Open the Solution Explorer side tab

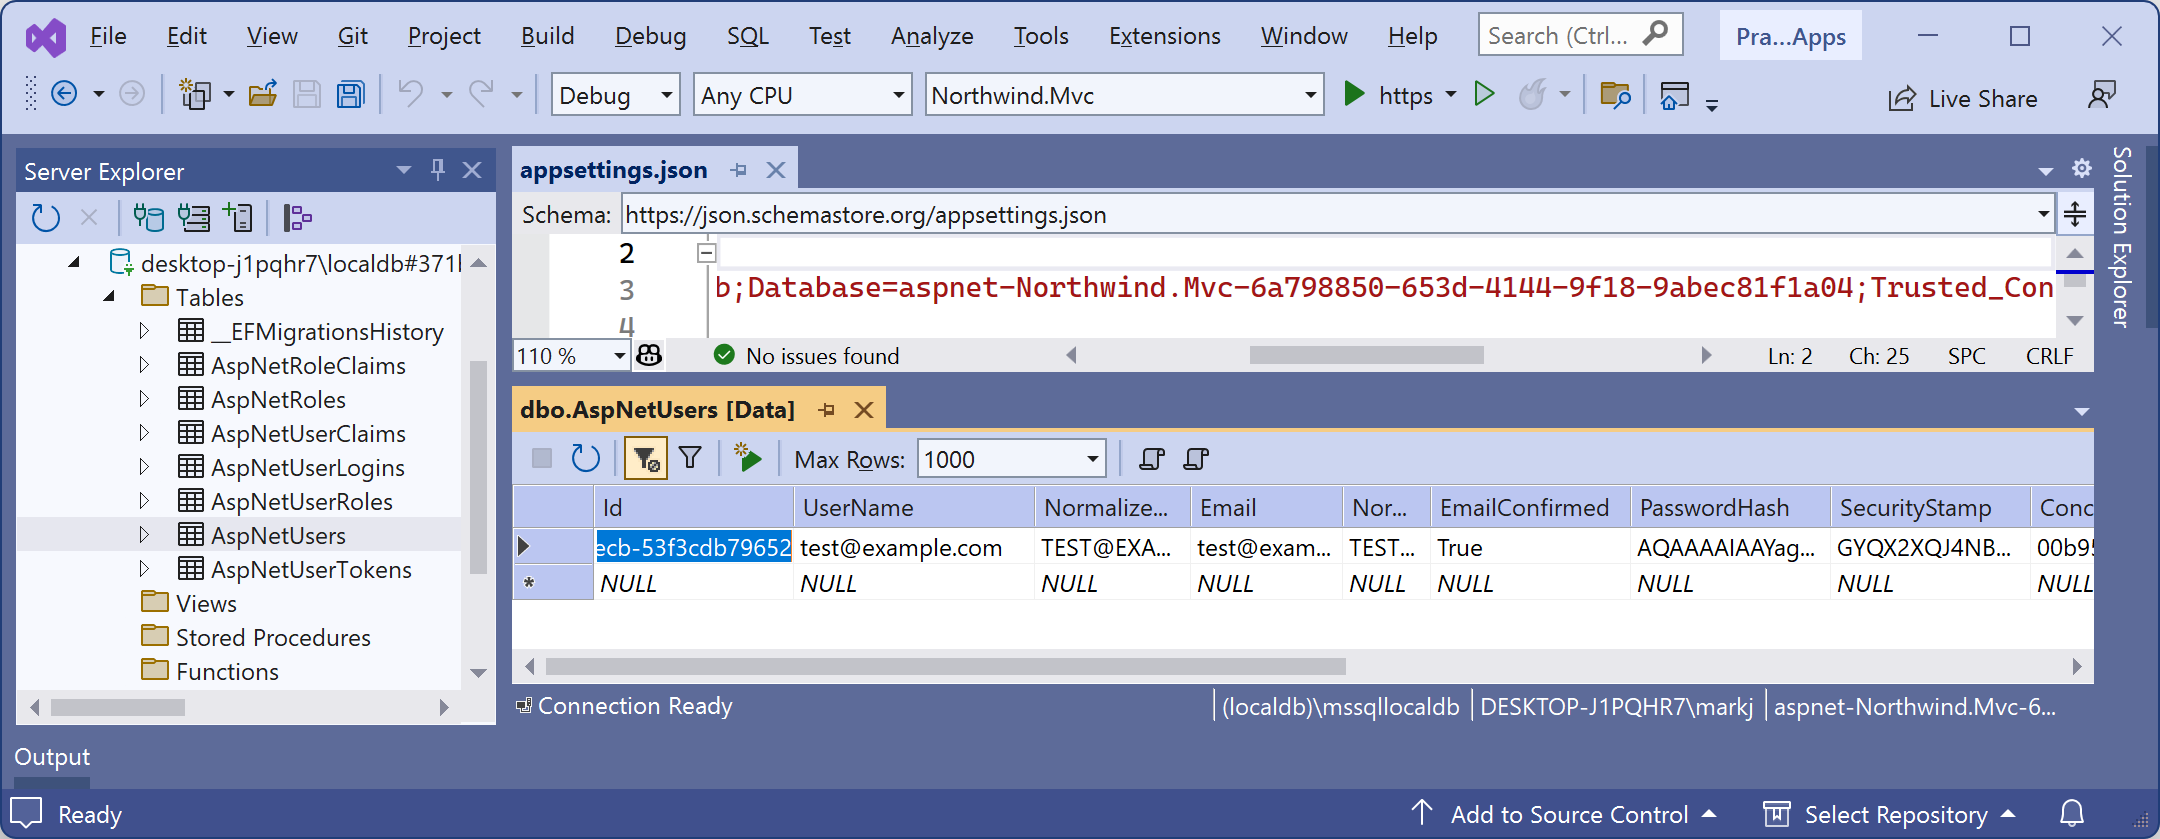point(2121,237)
